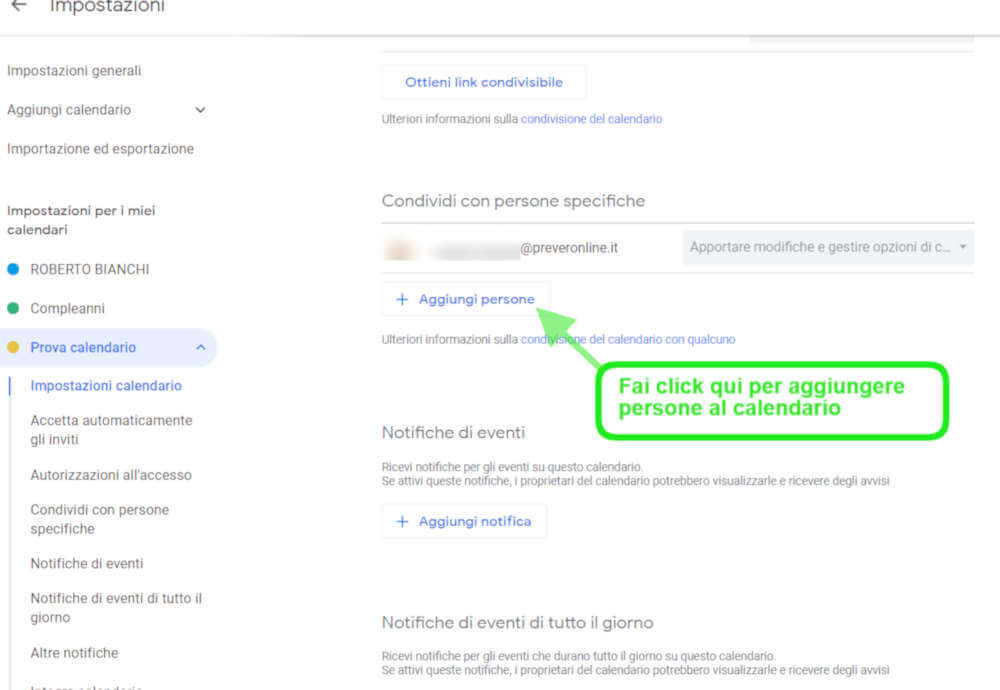The image size is (1000, 690).
Task: Select Impostazioni calendario in the sidebar
Action: click(106, 386)
